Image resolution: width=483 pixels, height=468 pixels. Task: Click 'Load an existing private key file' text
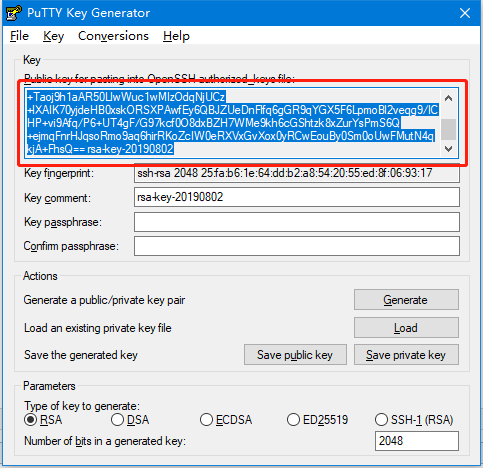[x=98, y=328]
